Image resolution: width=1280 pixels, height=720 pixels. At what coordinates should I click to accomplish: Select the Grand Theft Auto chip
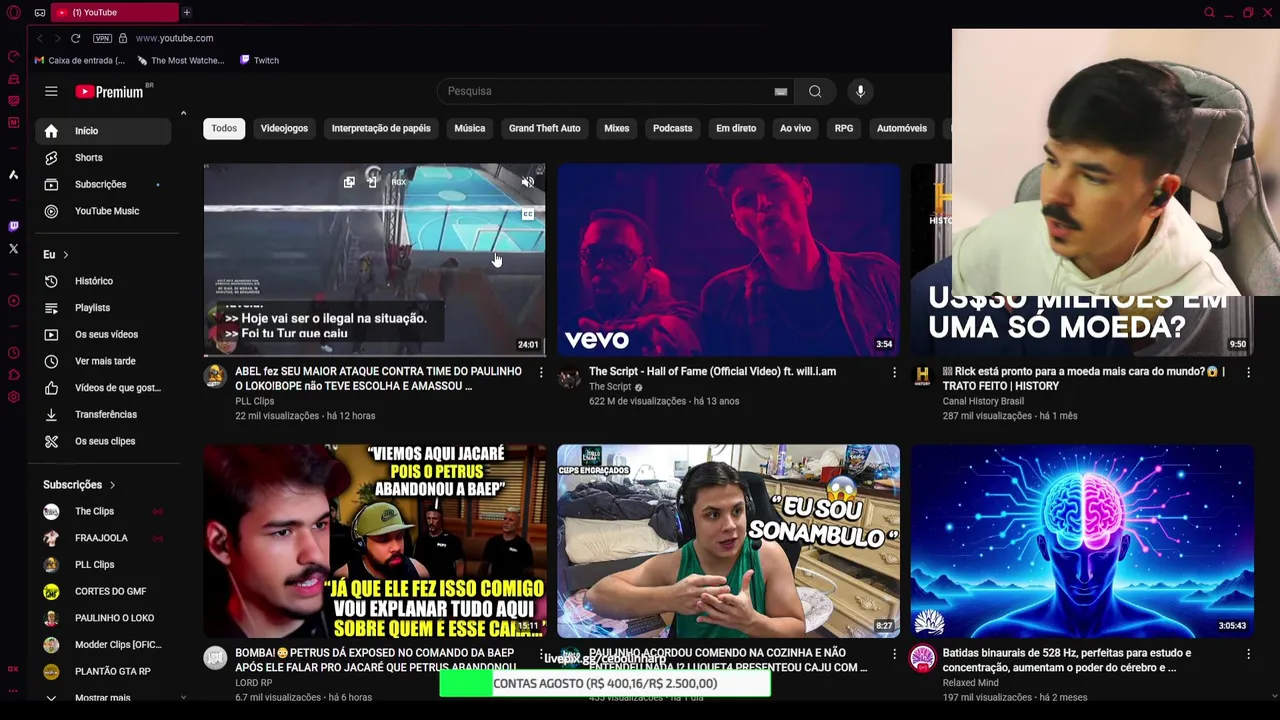pos(544,128)
